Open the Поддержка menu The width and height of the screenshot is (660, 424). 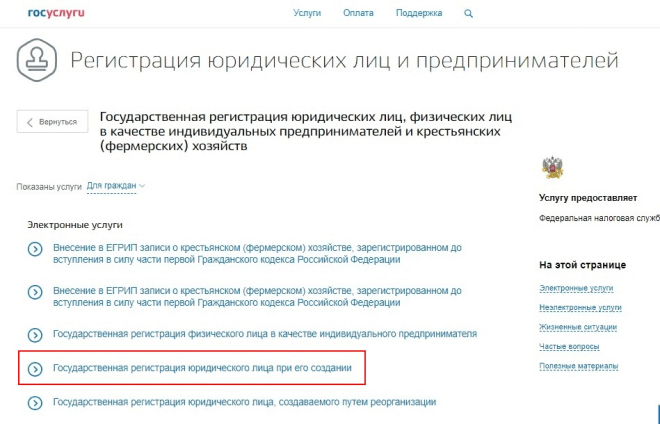(419, 13)
